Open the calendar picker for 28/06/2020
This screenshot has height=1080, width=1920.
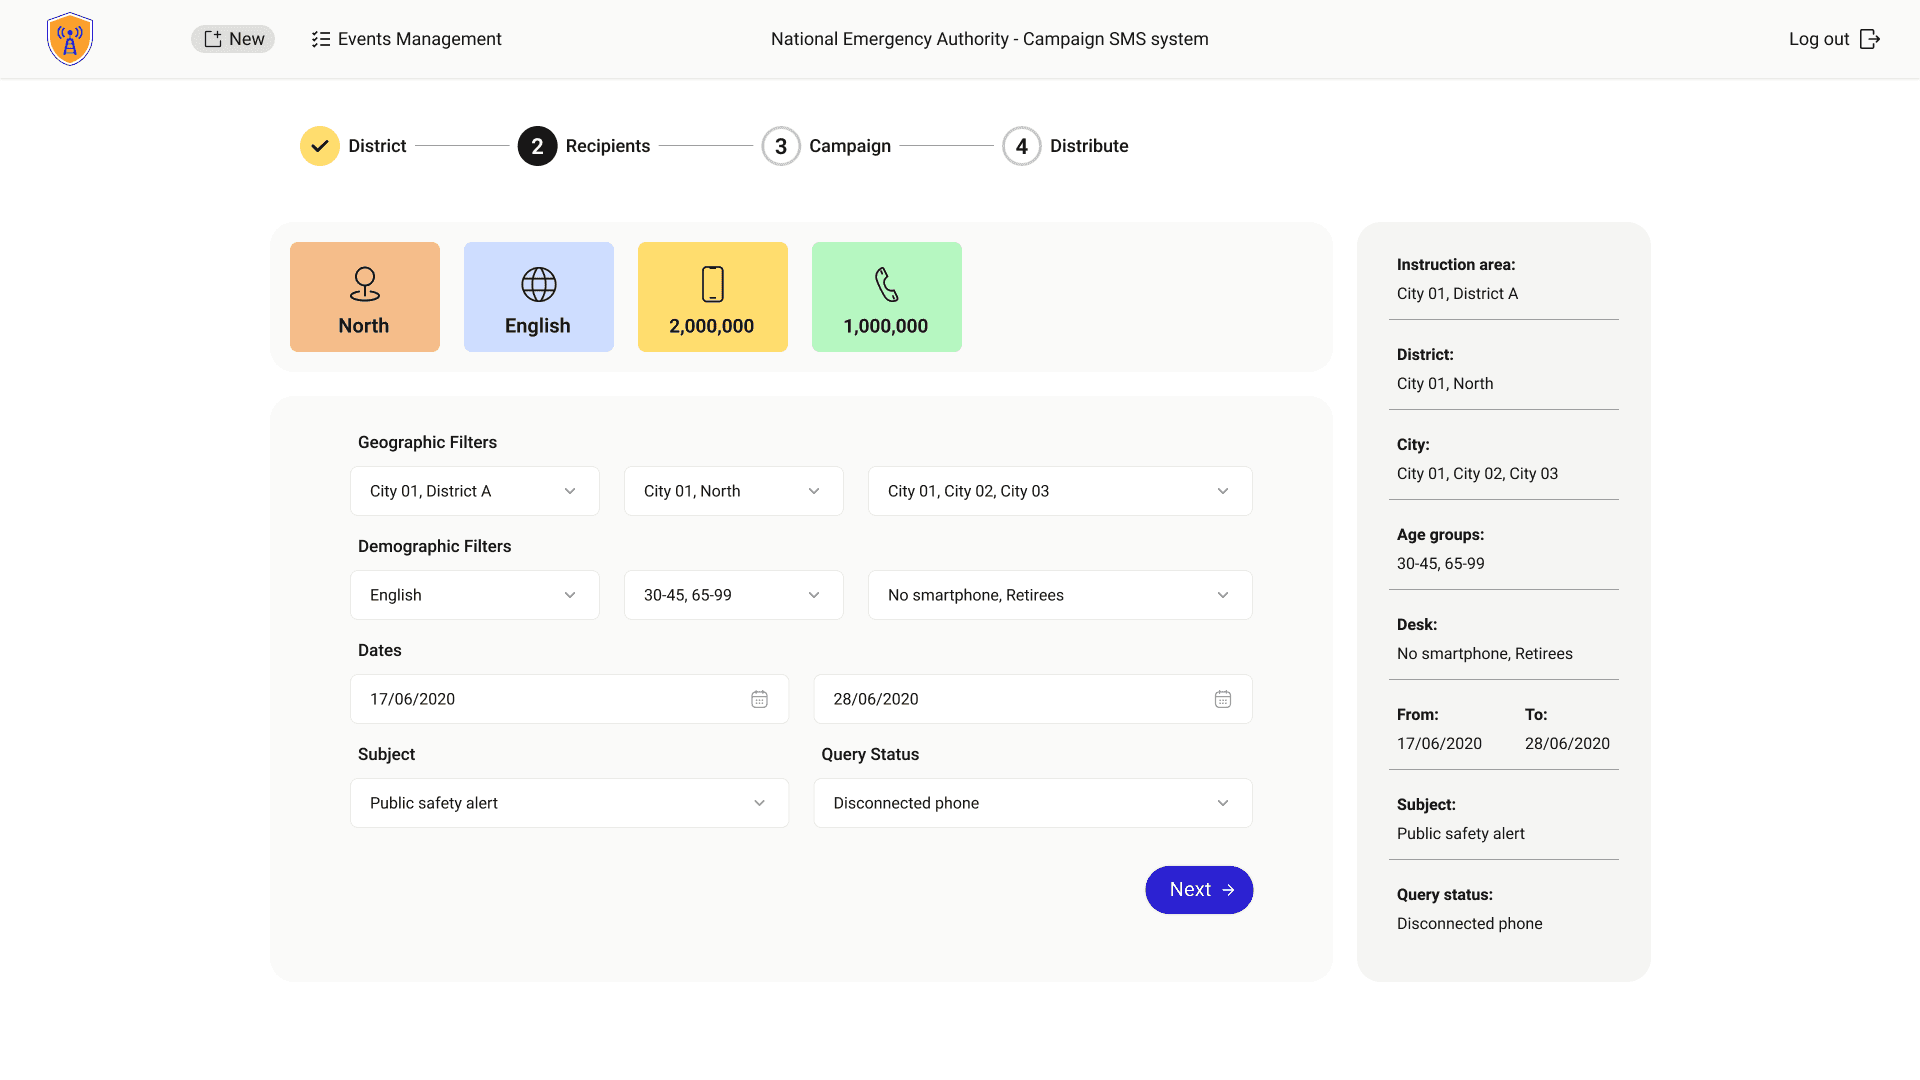click(1222, 698)
